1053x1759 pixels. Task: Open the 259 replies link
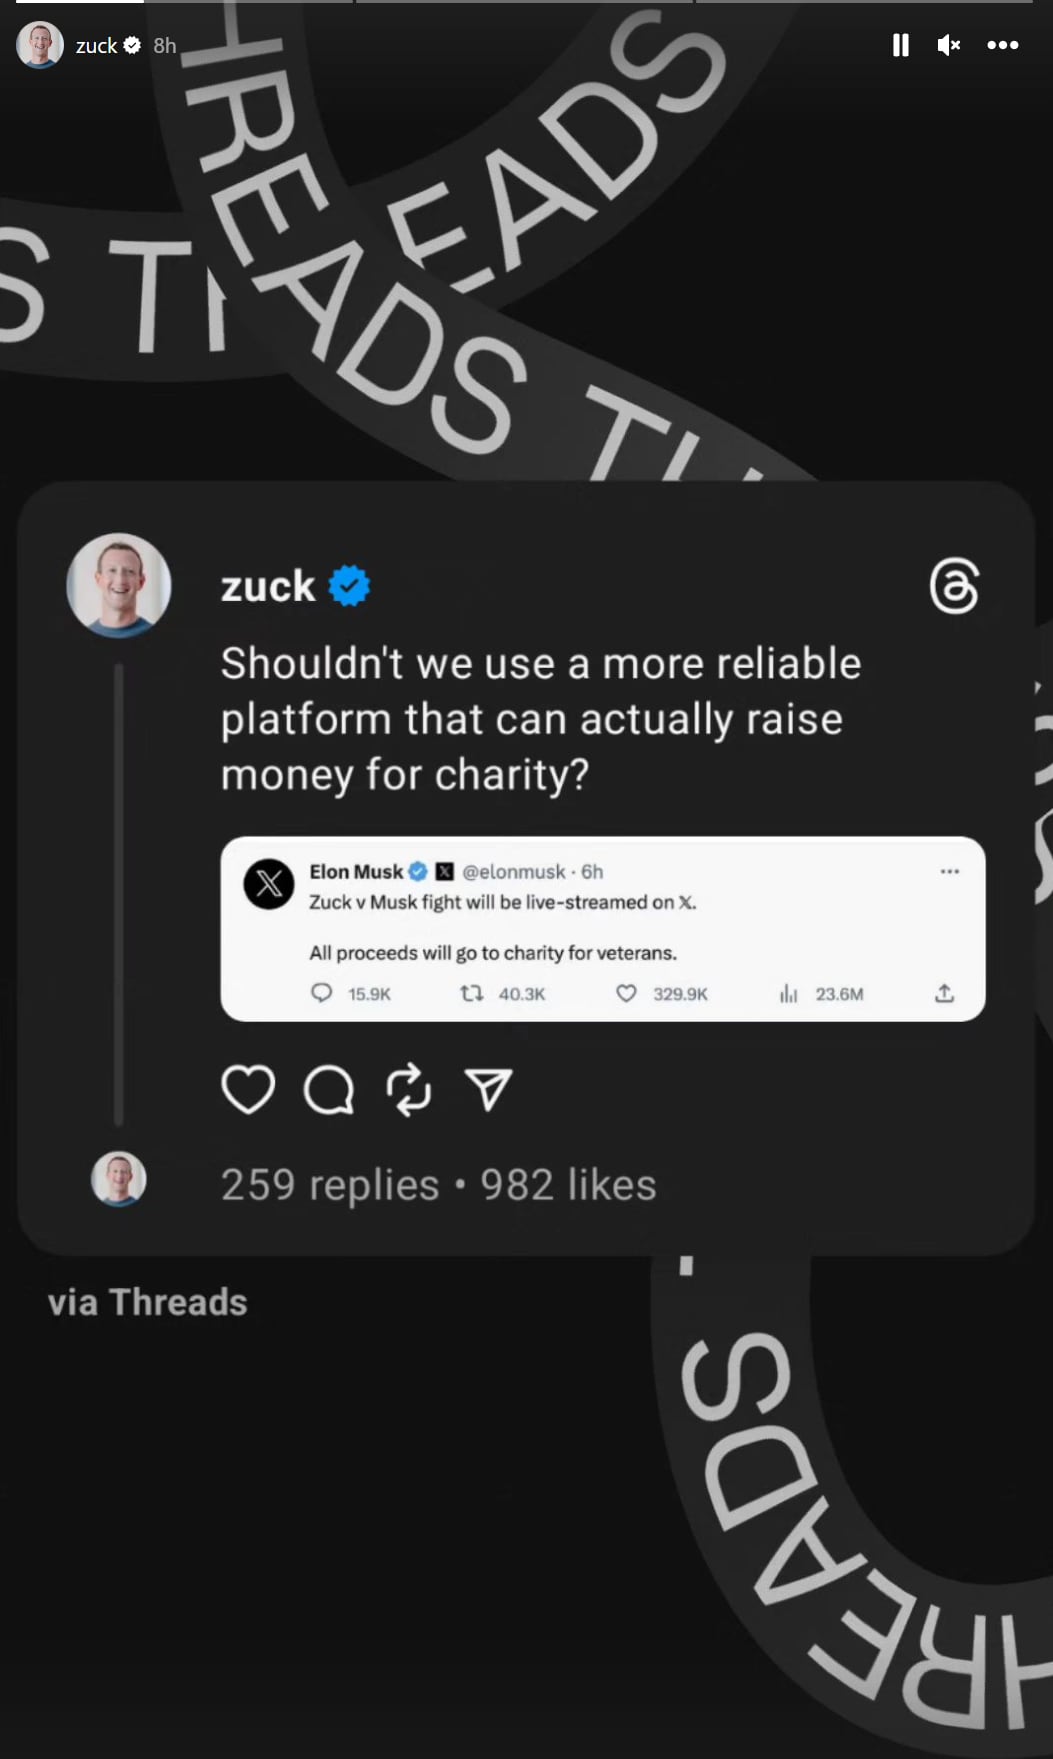(x=329, y=1185)
